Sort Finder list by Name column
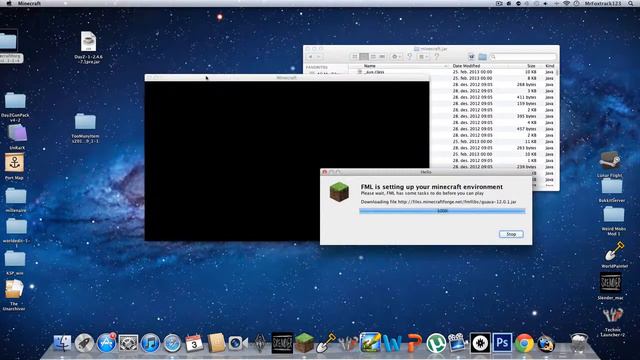This screenshot has width=640, height=360. (369, 66)
